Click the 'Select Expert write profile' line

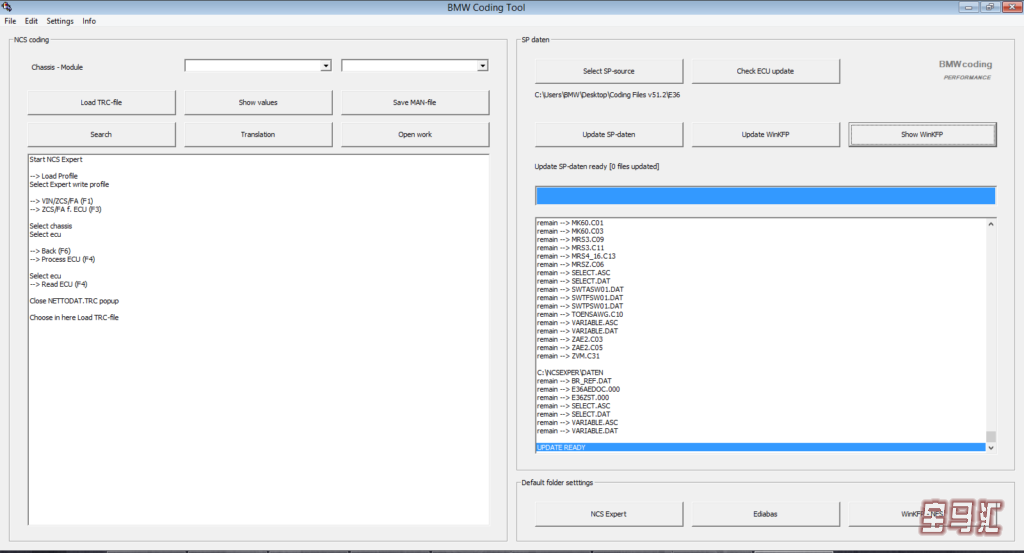69,185
